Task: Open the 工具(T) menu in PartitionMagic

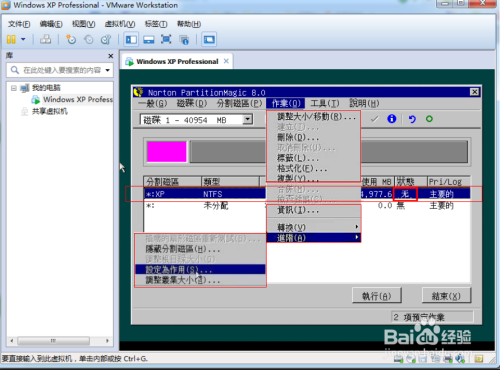Action: click(325, 103)
